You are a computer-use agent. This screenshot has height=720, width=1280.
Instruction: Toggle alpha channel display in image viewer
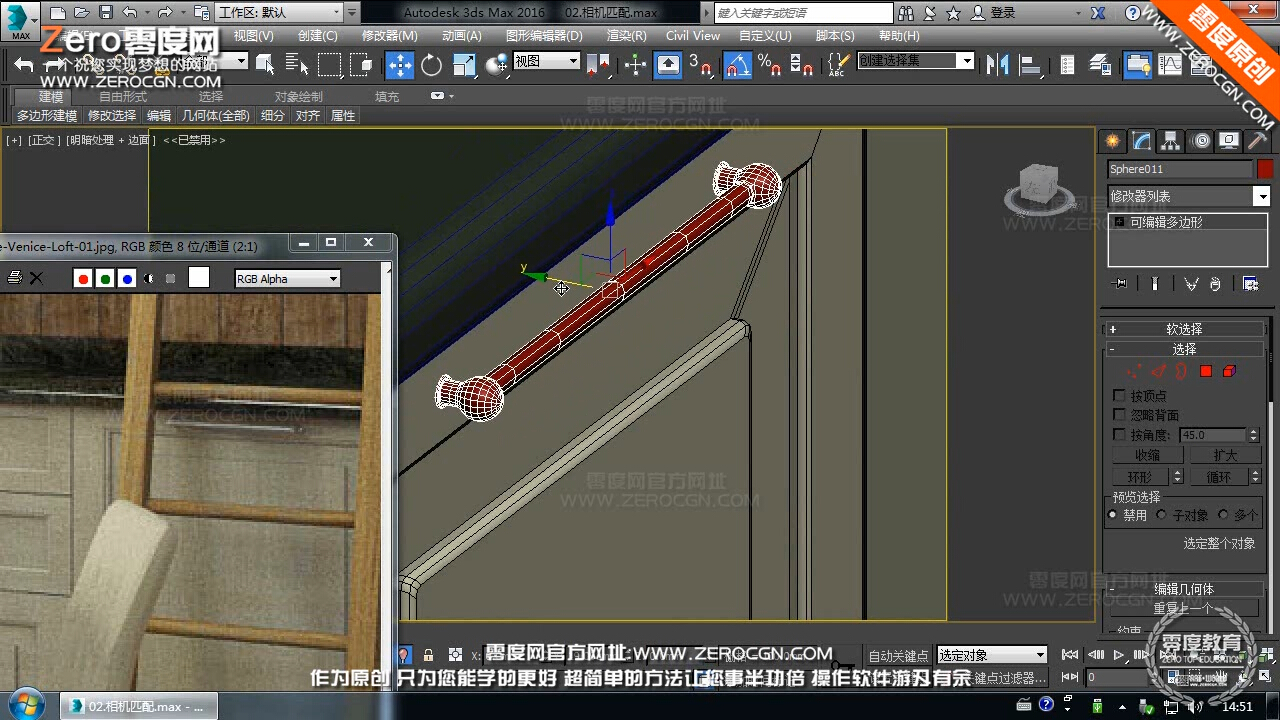click(149, 278)
